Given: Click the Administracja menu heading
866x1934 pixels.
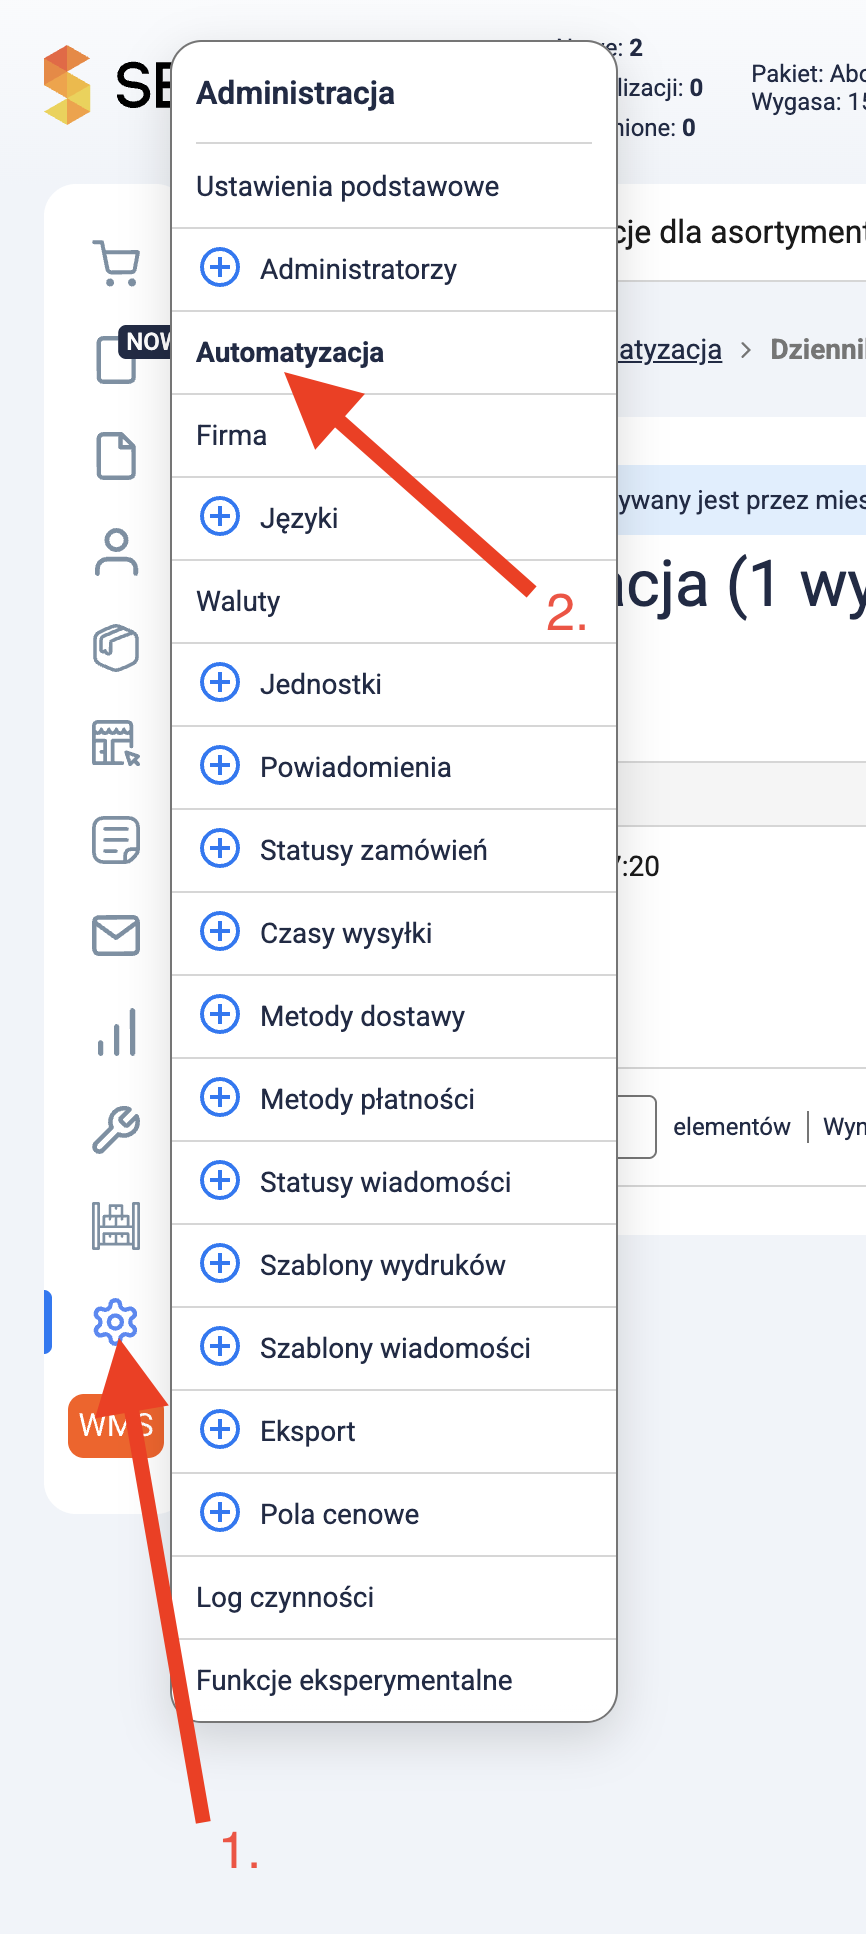Looking at the screenshot, I should pyautogui.click(x=295, y=93).
